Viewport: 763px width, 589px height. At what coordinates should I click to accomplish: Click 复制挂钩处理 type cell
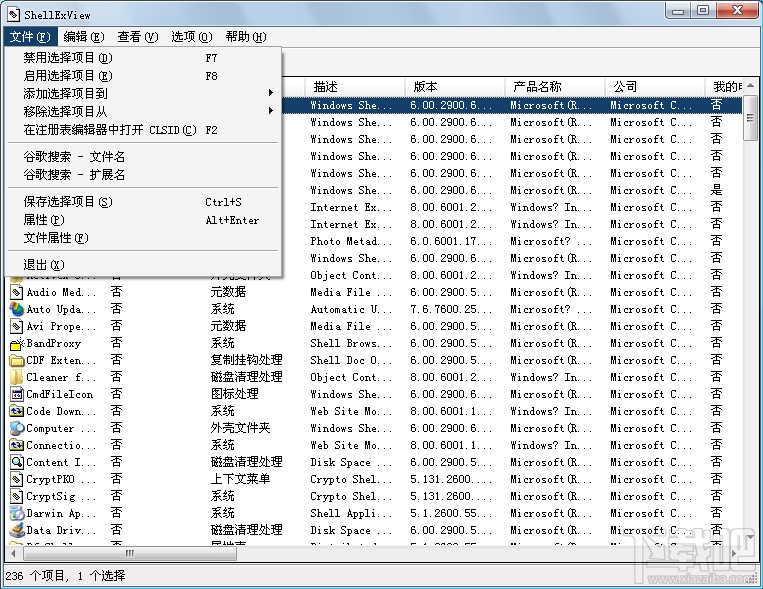(246, 360)
